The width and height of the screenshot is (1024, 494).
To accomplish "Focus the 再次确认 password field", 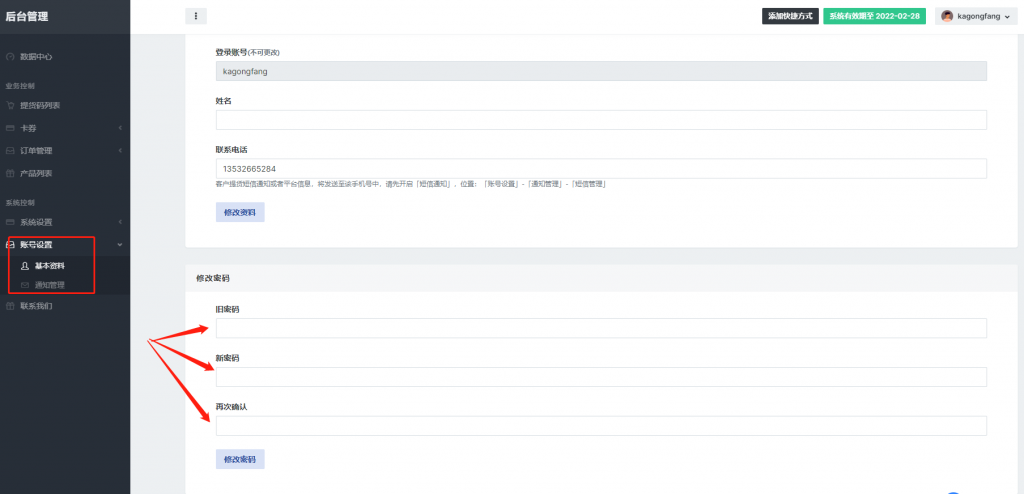I will (x=601, y=426).
